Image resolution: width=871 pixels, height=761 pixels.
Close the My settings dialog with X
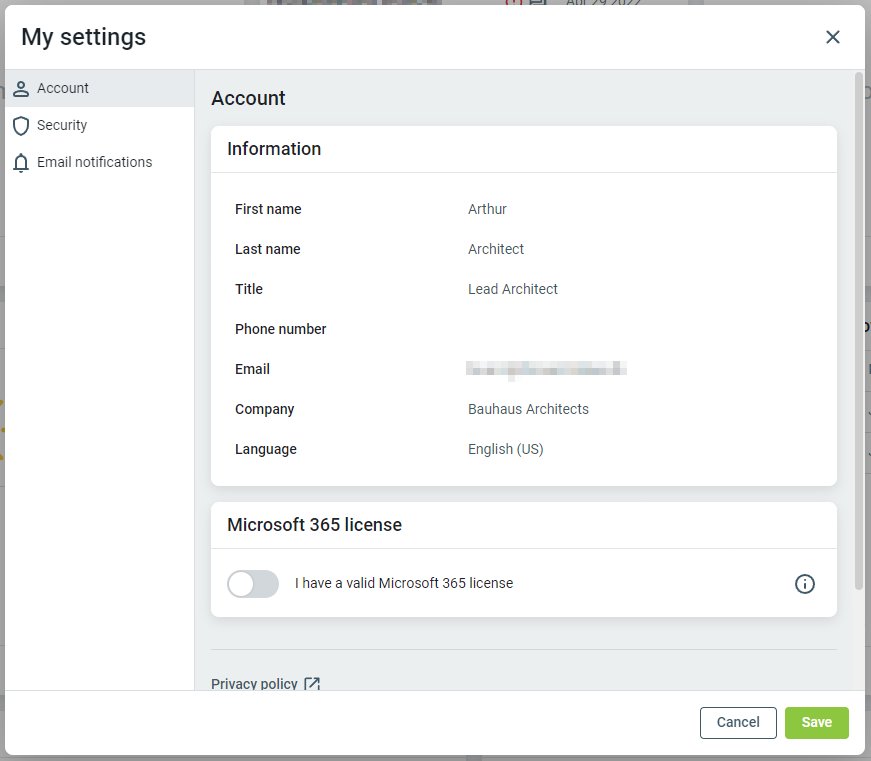832,37
